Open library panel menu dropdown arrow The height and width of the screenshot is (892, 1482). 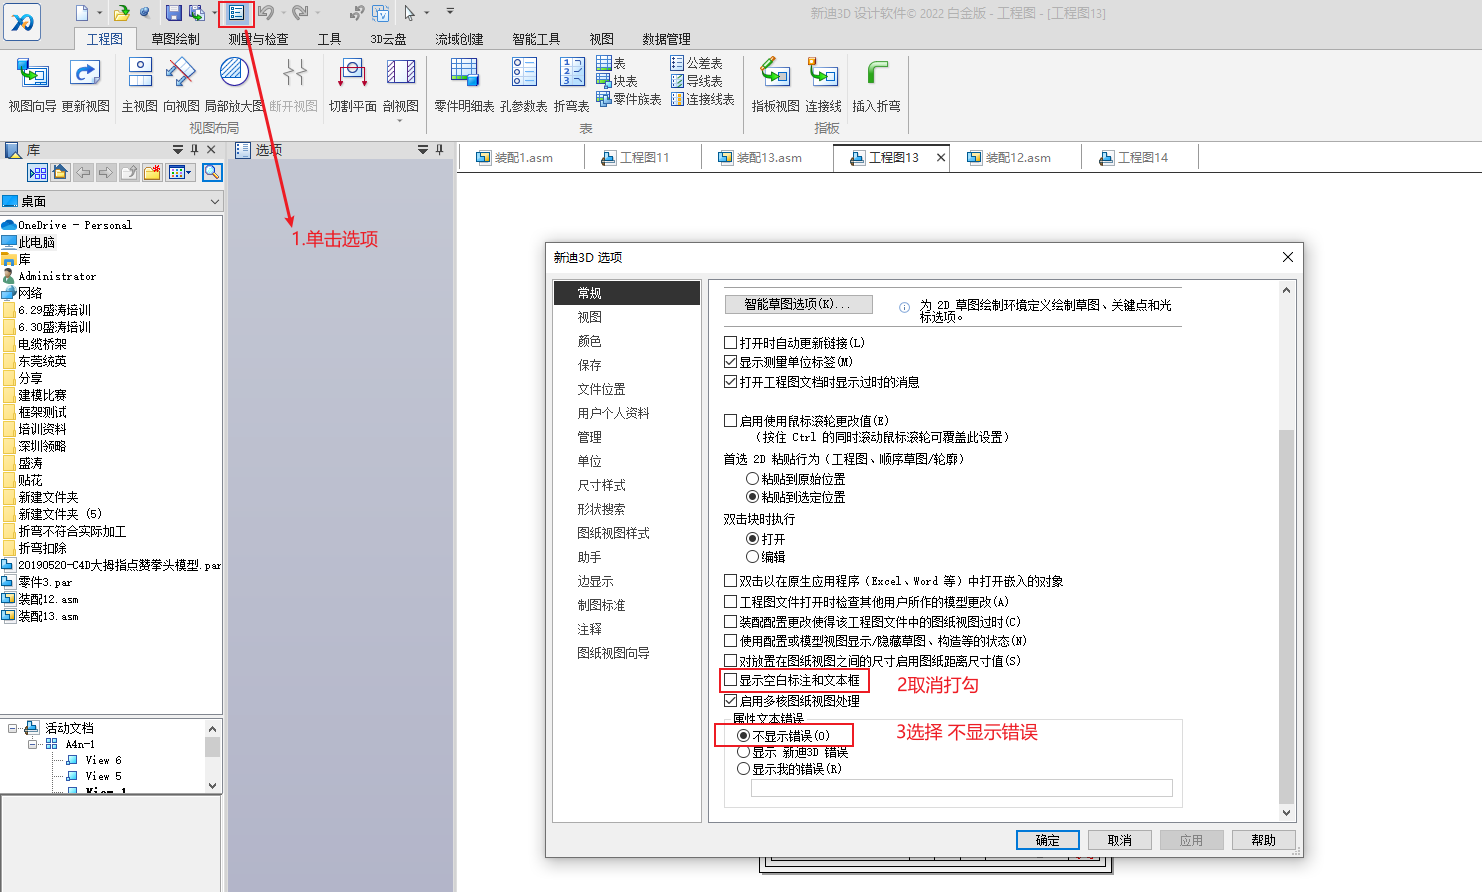178,150
